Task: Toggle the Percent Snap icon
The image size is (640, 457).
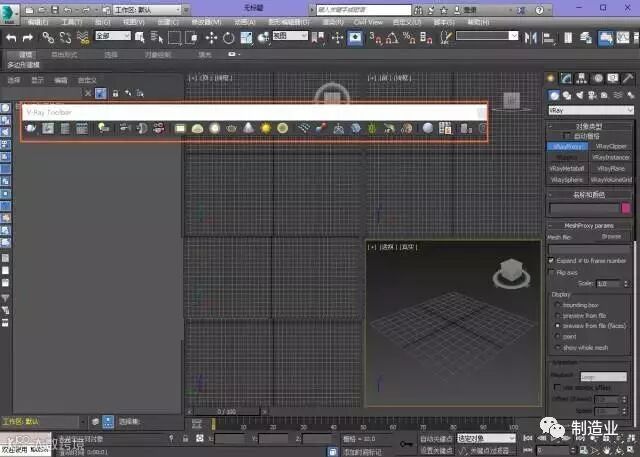Action: 409,38
